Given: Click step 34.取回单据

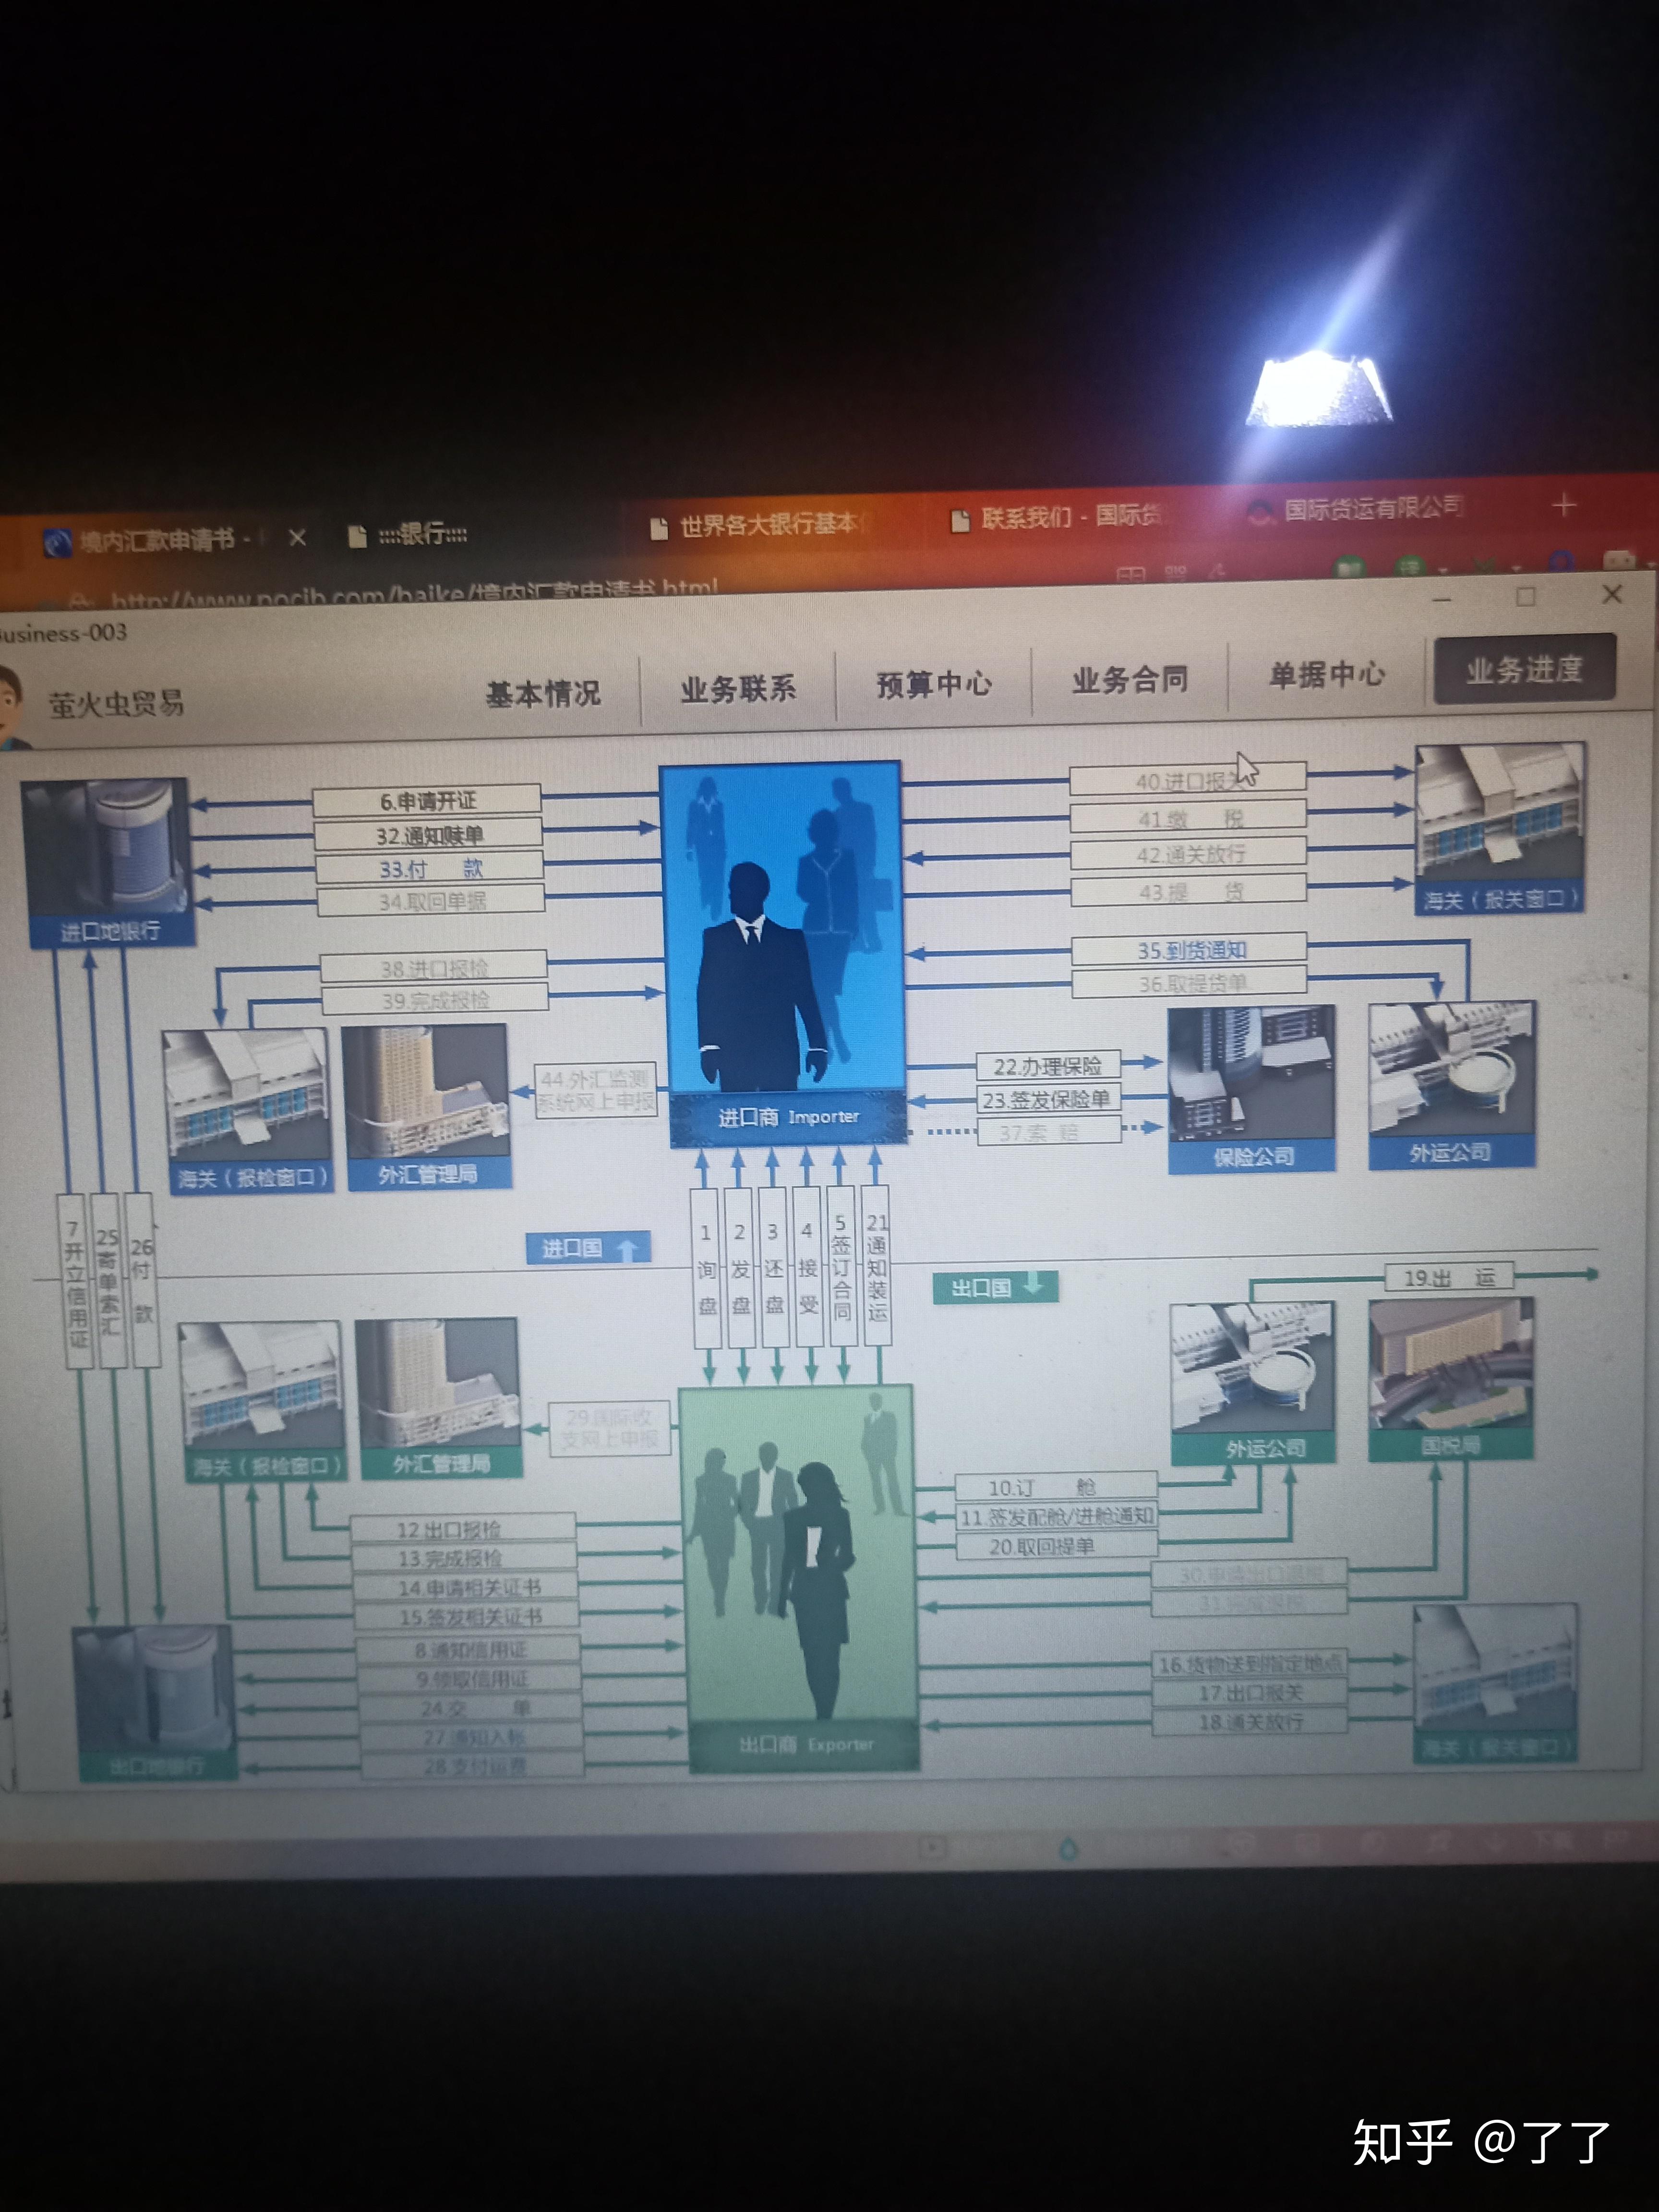Looking at the screenshot, I should pos(431,901).
